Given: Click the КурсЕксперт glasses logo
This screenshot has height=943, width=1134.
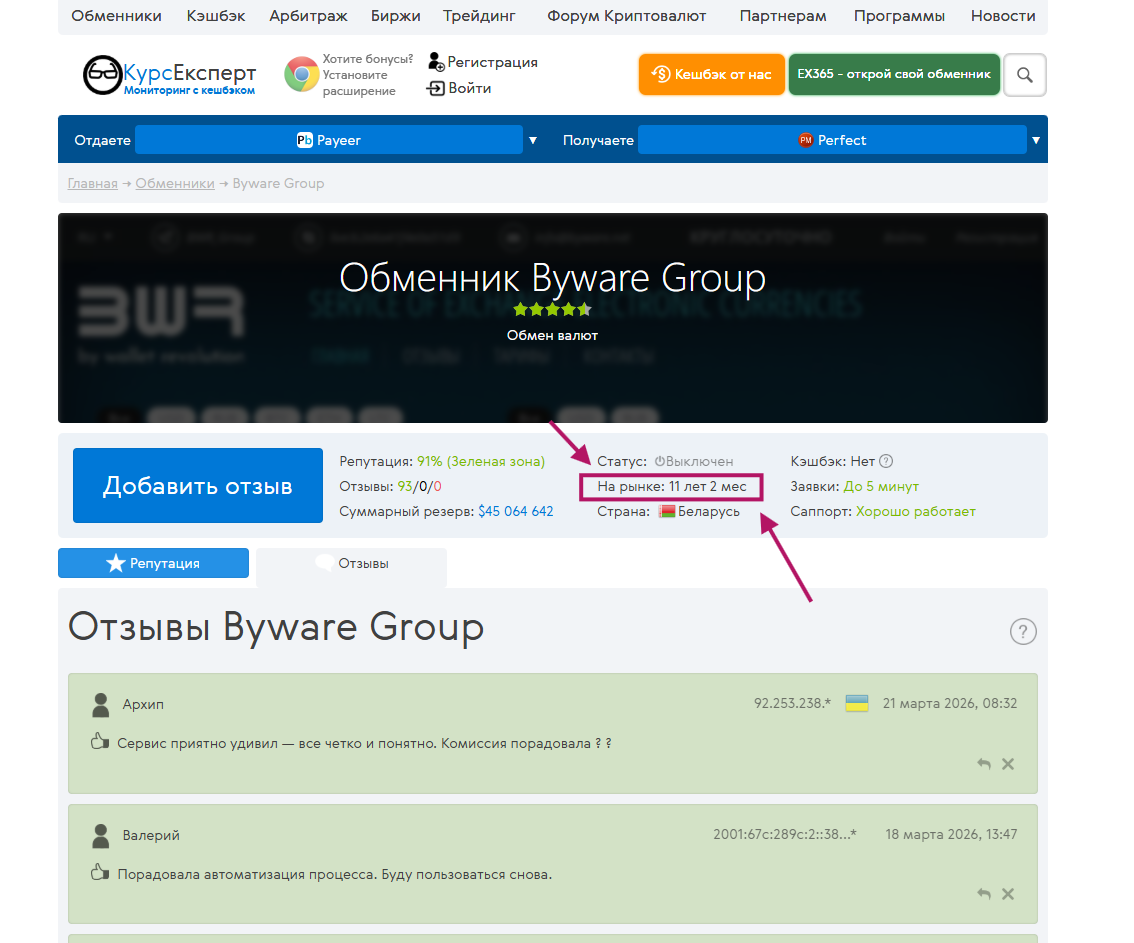Looking at the screenshot, I should tap(102, 74).
